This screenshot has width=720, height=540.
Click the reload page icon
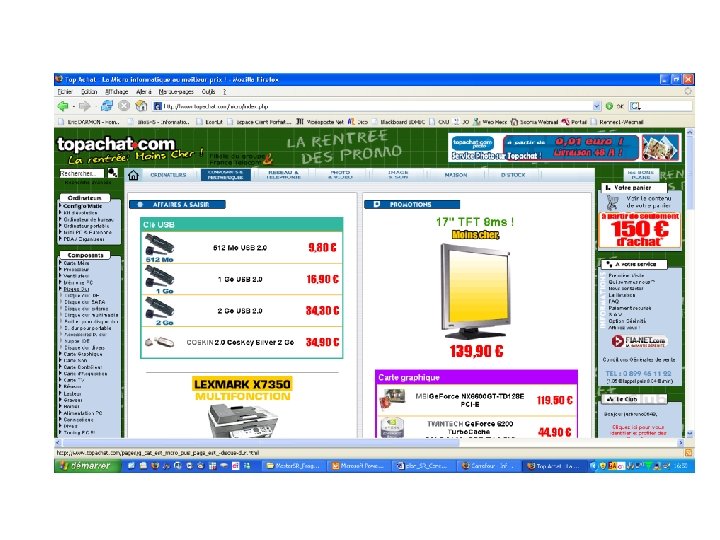point(107,106)
